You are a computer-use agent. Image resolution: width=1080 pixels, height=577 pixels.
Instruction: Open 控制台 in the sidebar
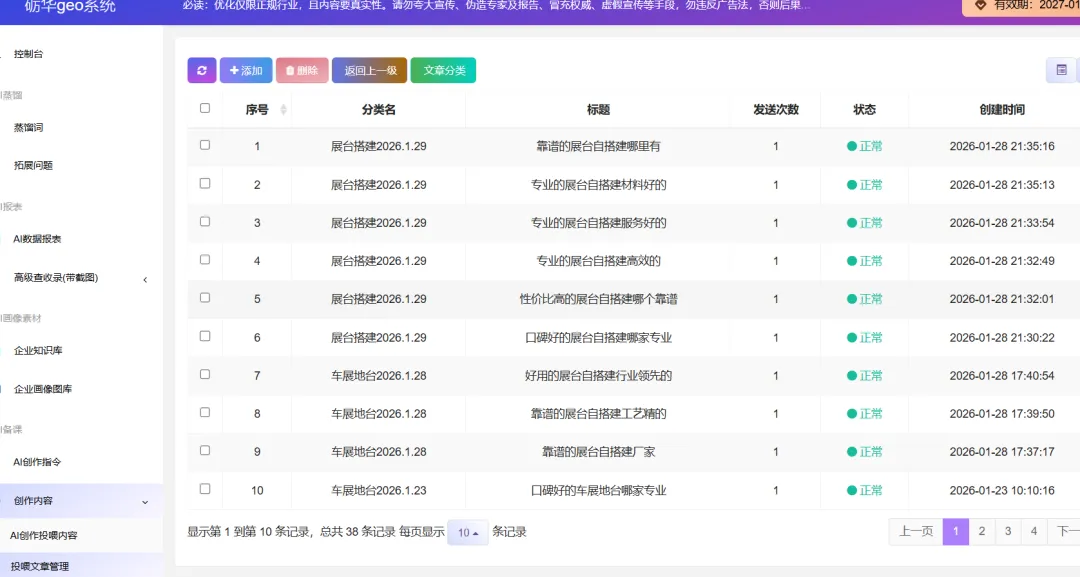(x=28, y=54)
